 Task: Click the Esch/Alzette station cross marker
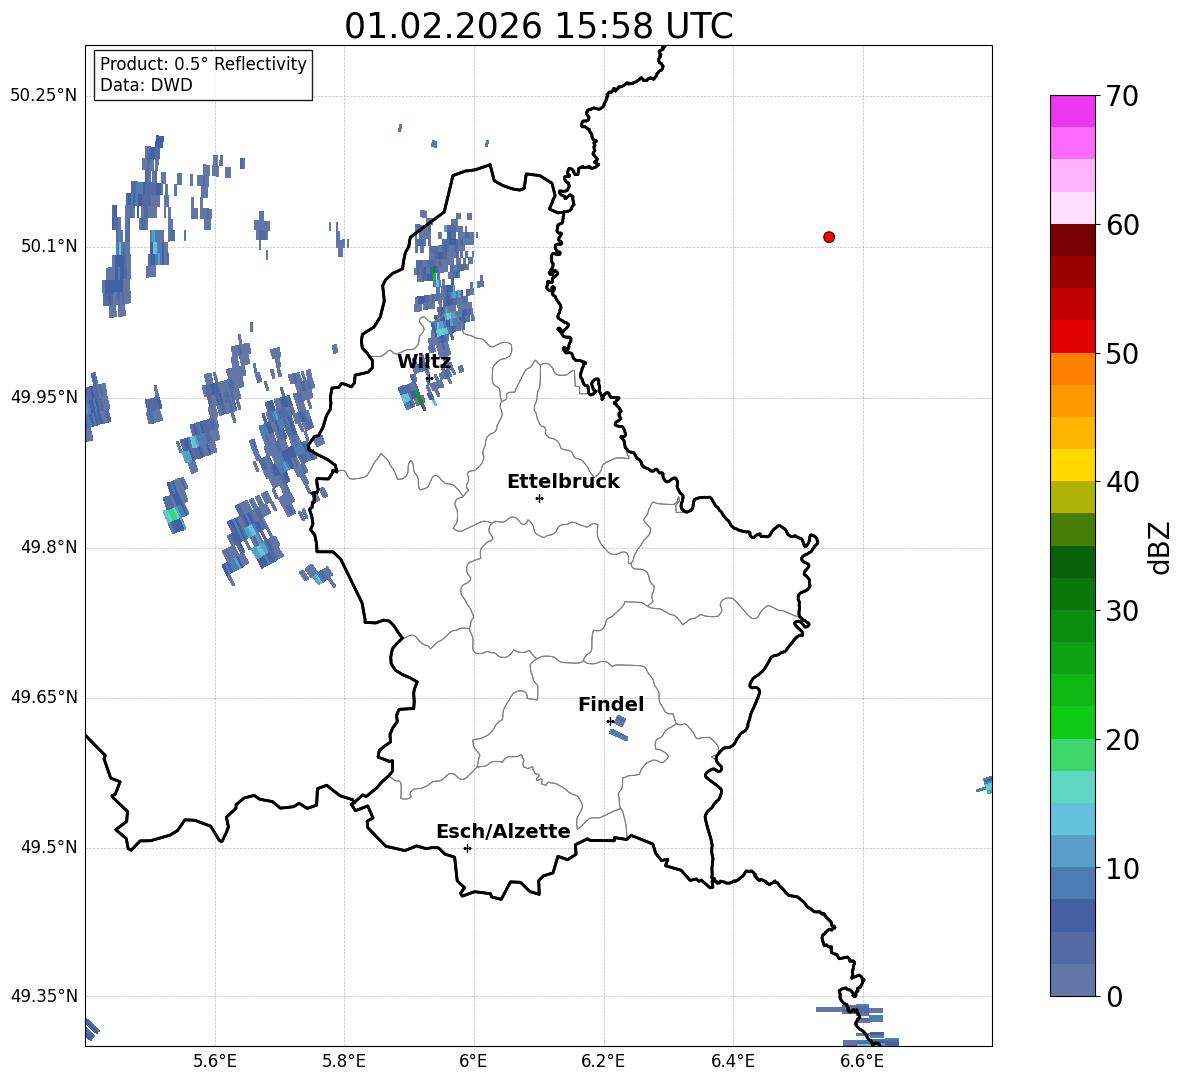[467, 848]
